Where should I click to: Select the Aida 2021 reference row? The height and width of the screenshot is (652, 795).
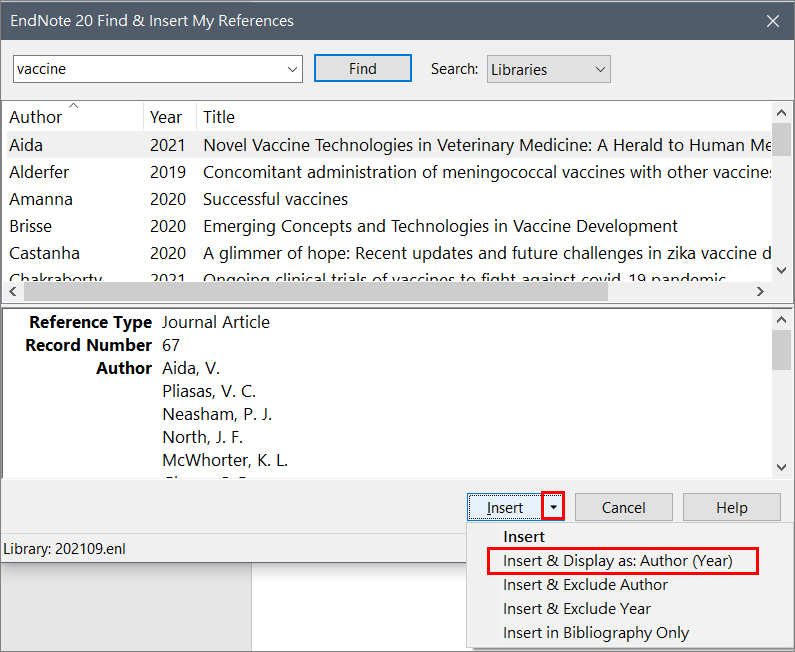(x=389, y=145)
